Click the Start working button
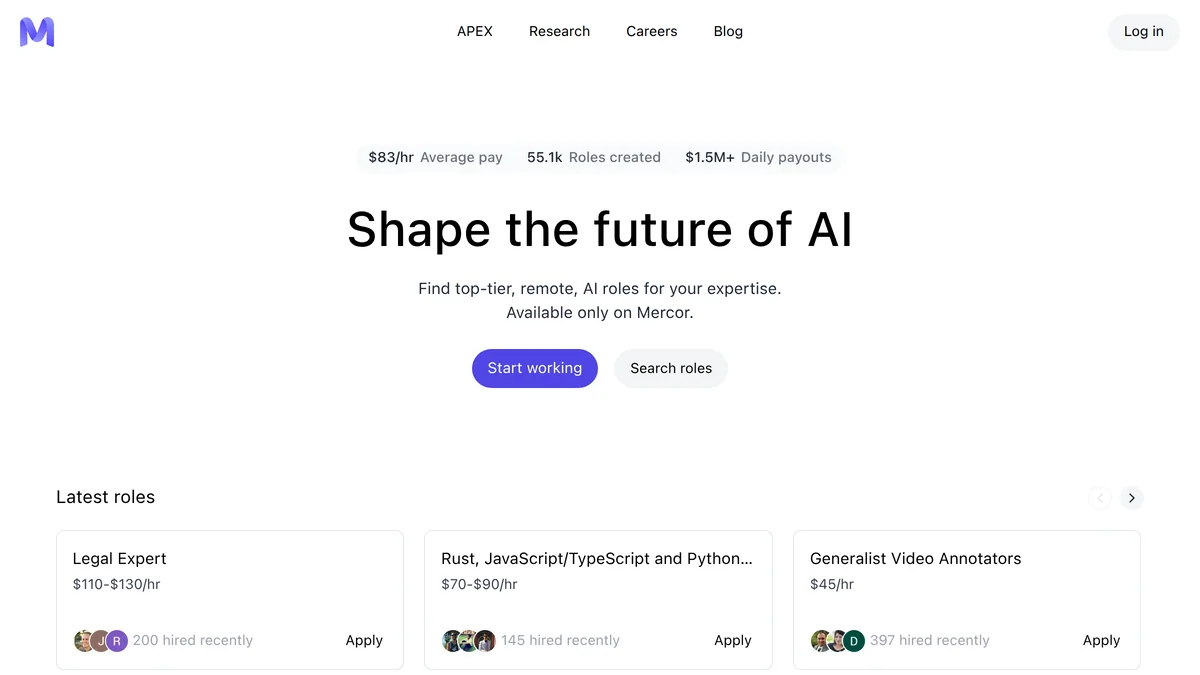 (535, 368)
